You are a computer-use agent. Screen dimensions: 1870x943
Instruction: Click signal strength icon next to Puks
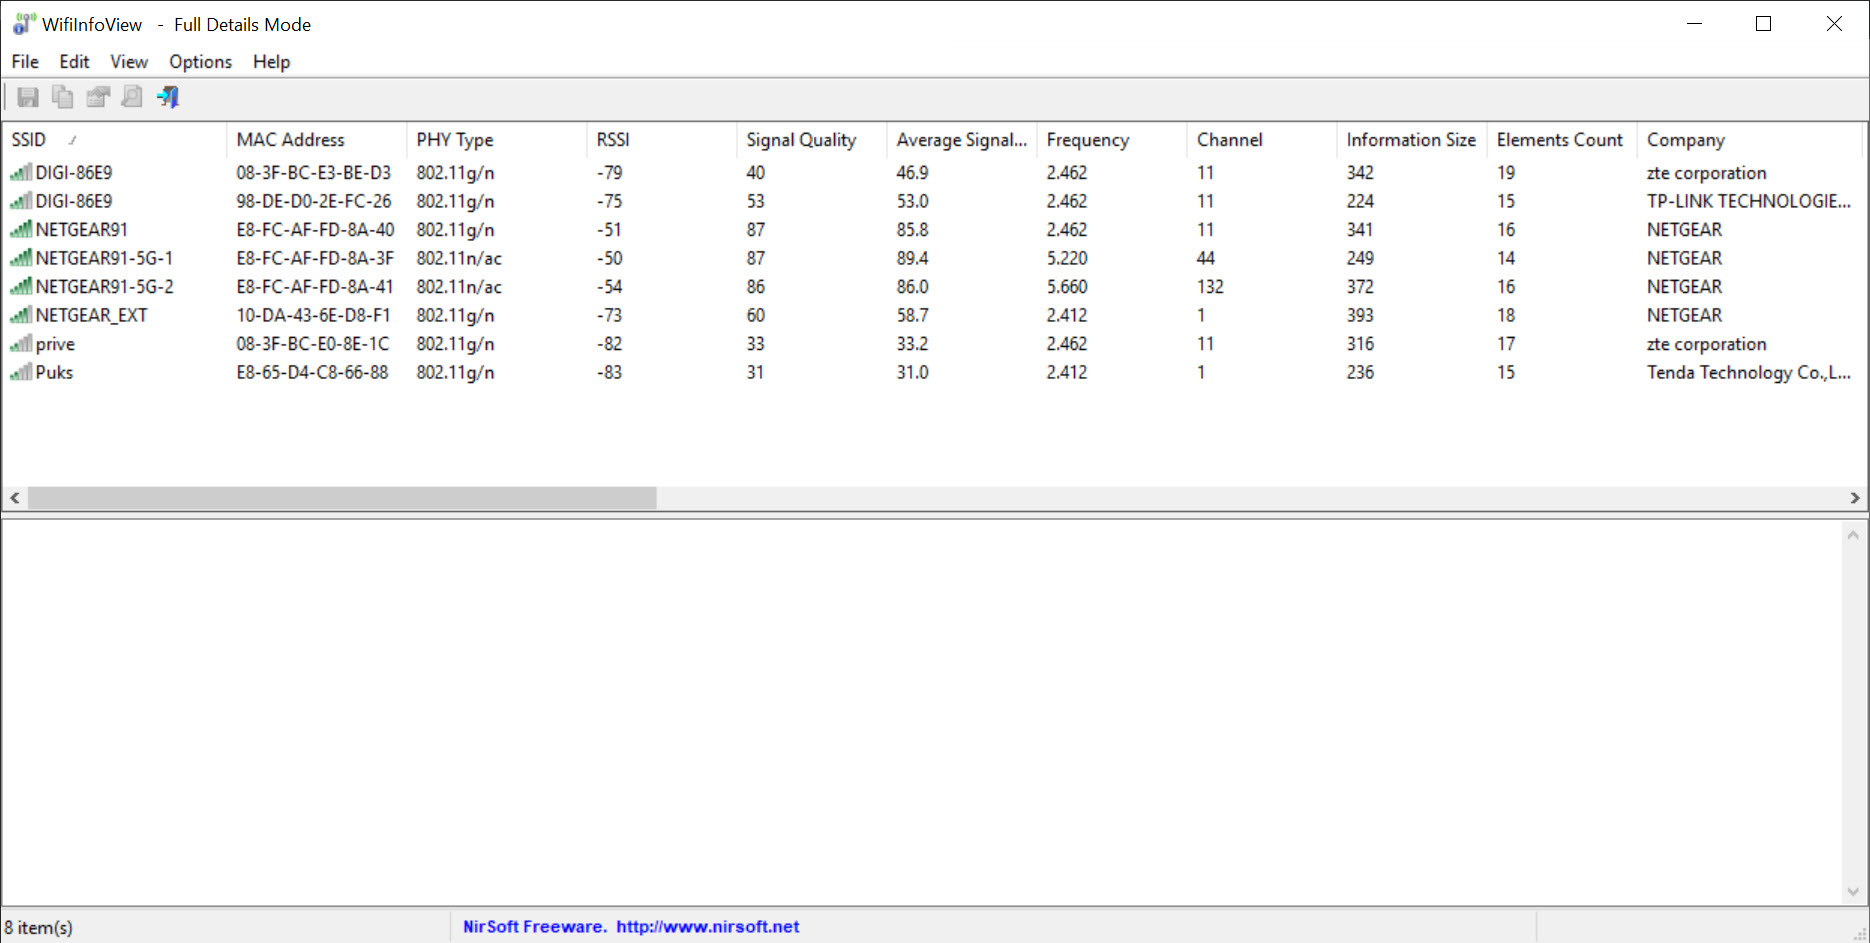[x=20, y=372]
